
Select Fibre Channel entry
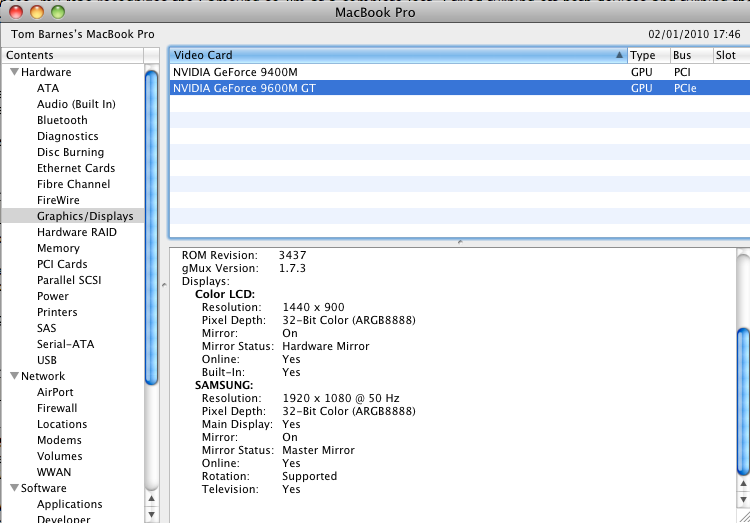tap(73, 184)
